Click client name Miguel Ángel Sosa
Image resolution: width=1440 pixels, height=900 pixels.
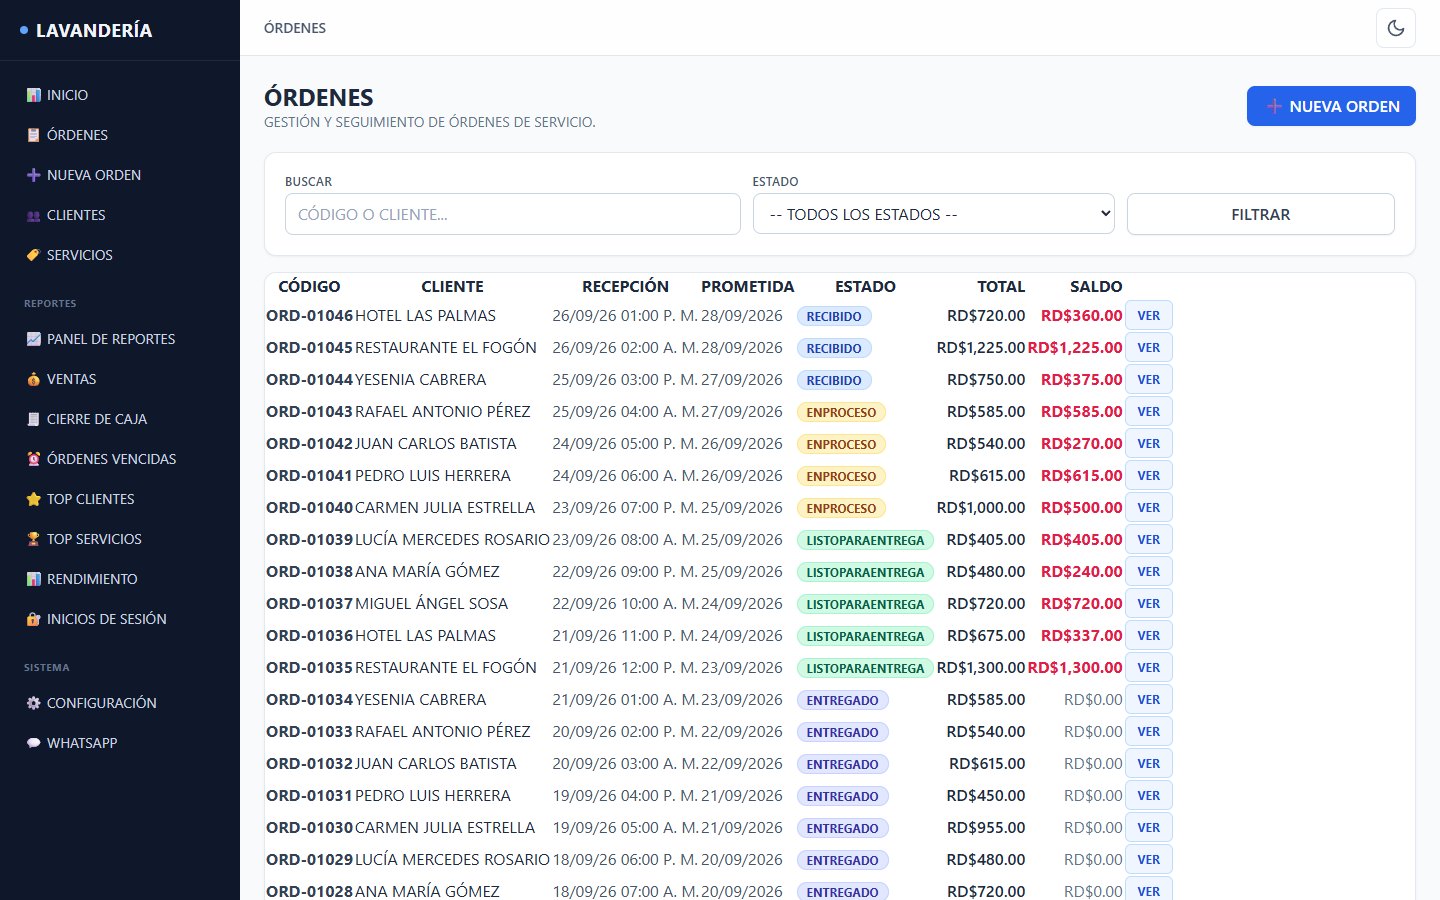(432, 603)
